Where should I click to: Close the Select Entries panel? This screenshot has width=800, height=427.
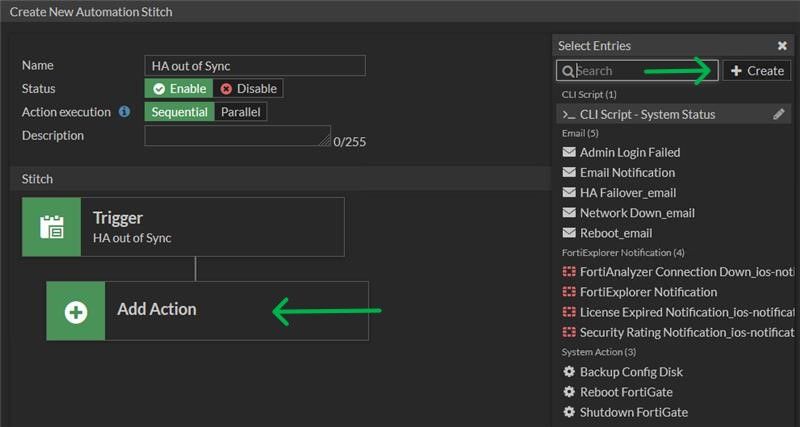[x=782, y=46]
